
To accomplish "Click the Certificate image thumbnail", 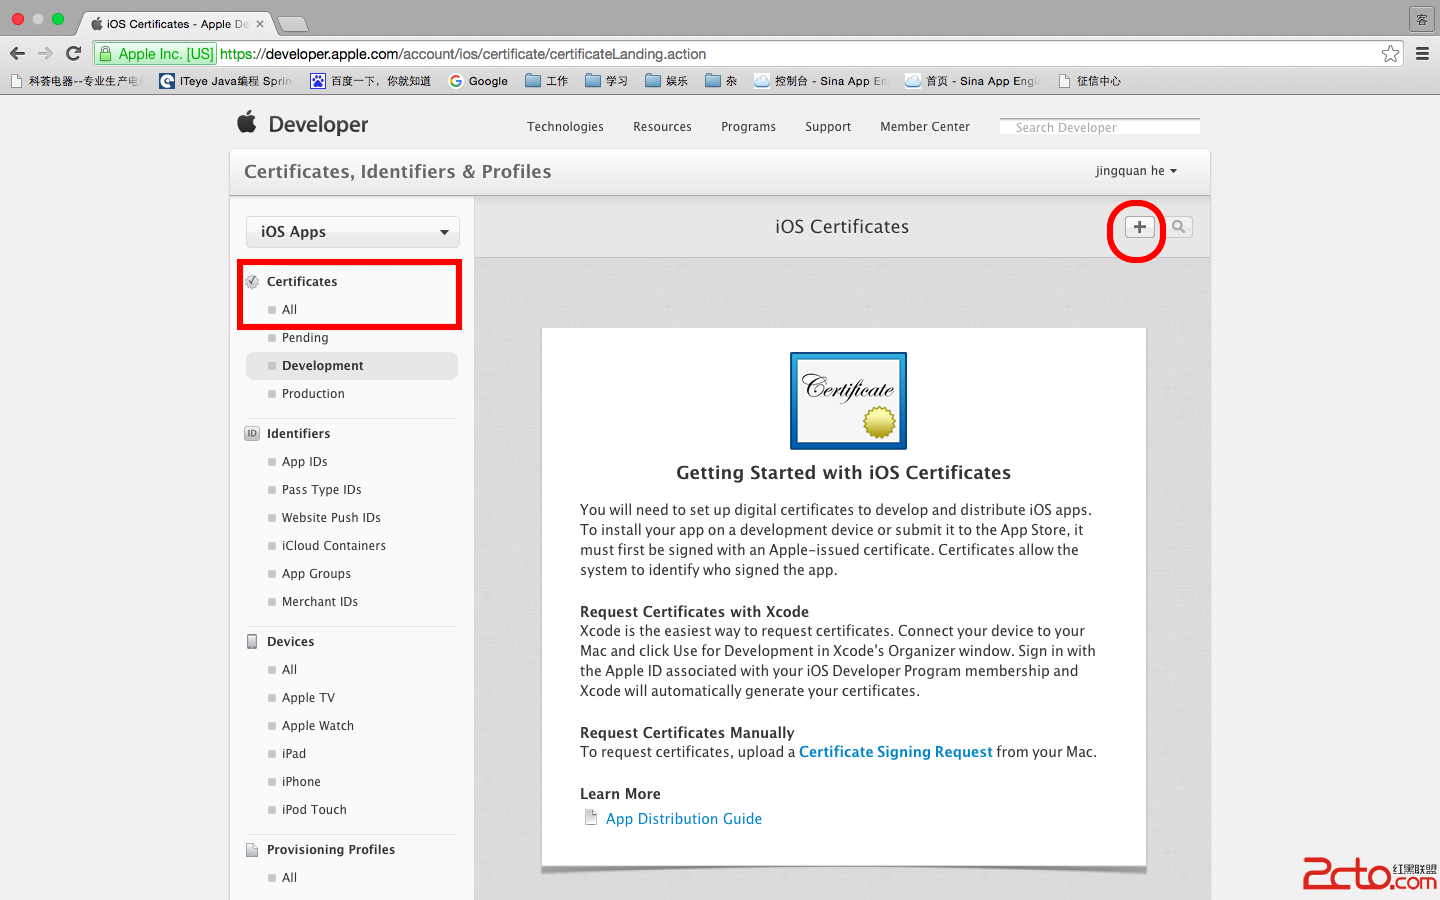I will coord(848,400).
